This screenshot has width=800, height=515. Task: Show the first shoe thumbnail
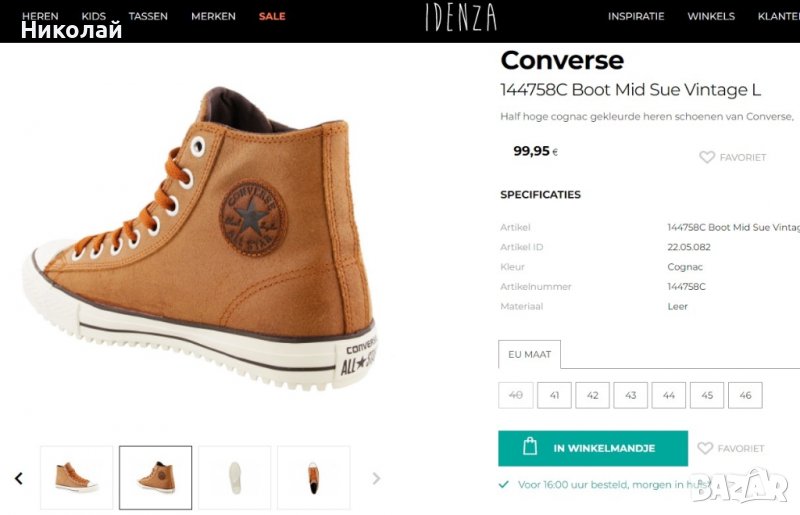tap(76, 478)
